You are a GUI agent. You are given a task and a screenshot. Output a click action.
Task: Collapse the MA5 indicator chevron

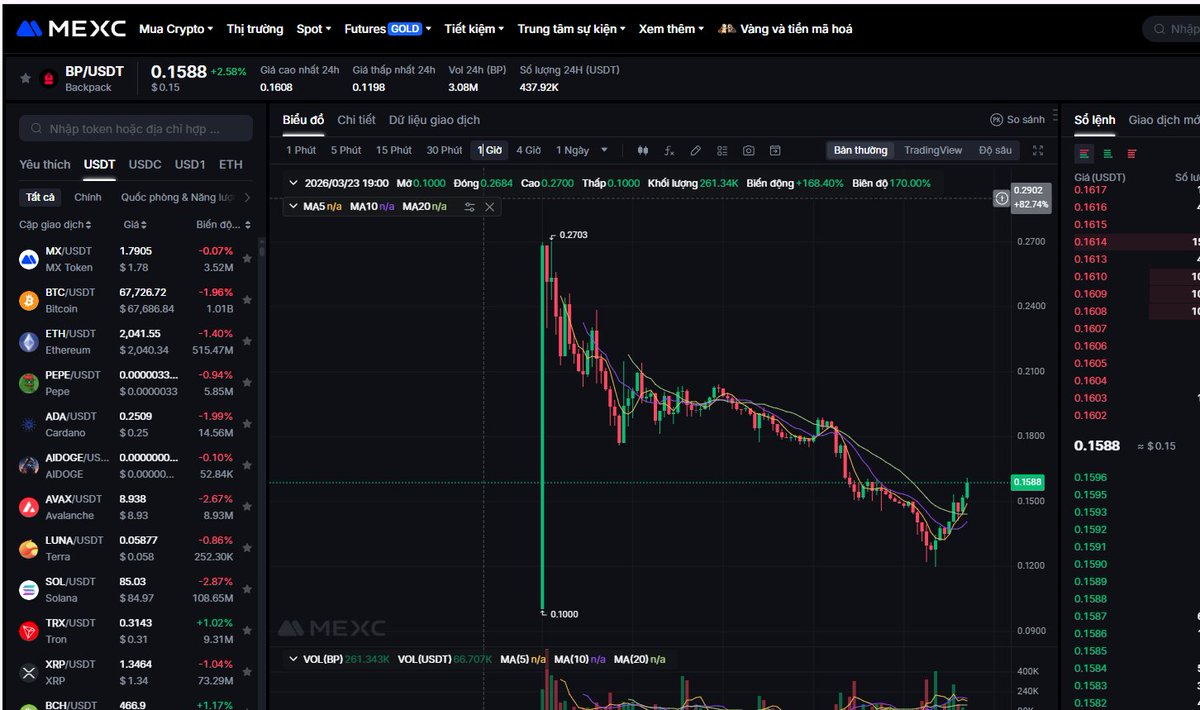point(293,207)
